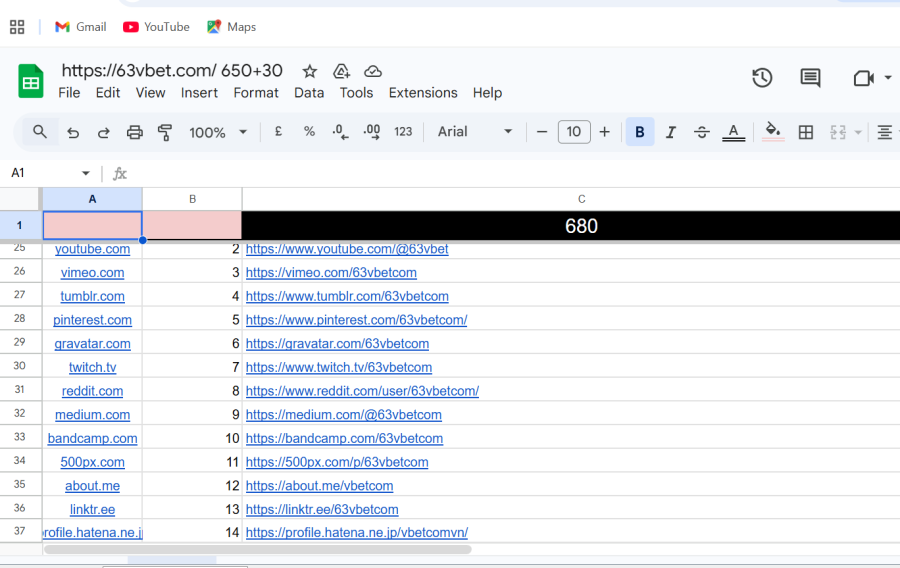Open the Help menu
This screenshot has width=900, height=568.
coord(487,92)
